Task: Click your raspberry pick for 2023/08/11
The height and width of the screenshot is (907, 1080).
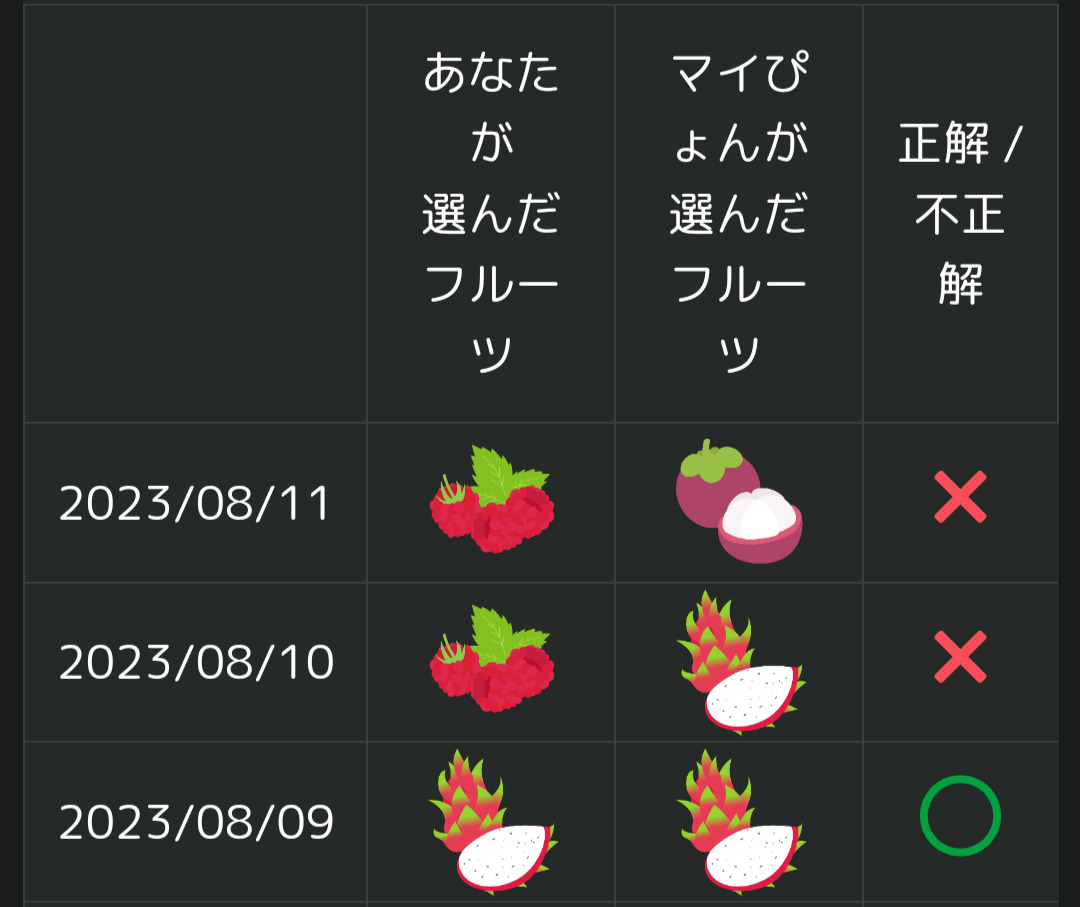Action: [492, 501]
